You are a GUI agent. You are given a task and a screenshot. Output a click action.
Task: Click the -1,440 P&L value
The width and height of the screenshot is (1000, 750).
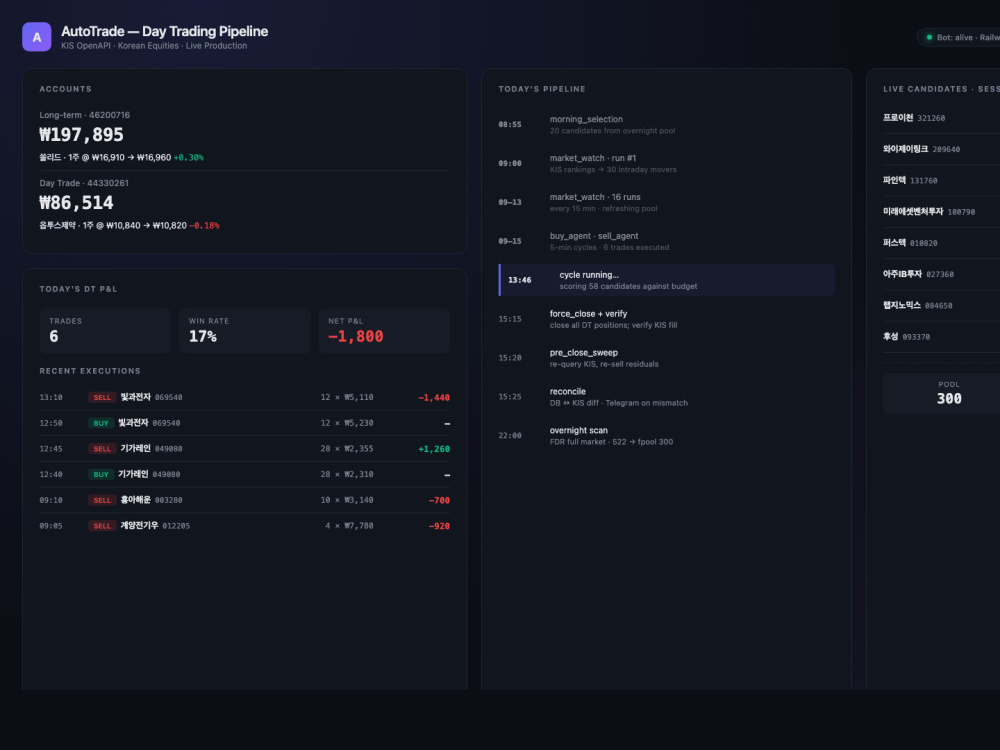click(434, 397)
